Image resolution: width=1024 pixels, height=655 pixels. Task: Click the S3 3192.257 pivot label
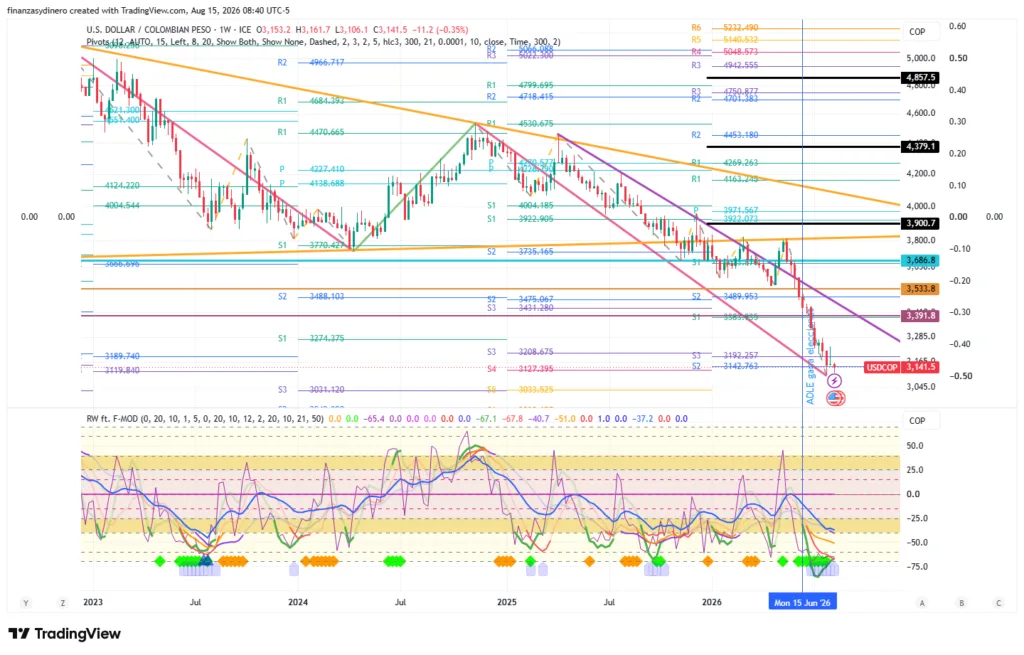[725, 356]
